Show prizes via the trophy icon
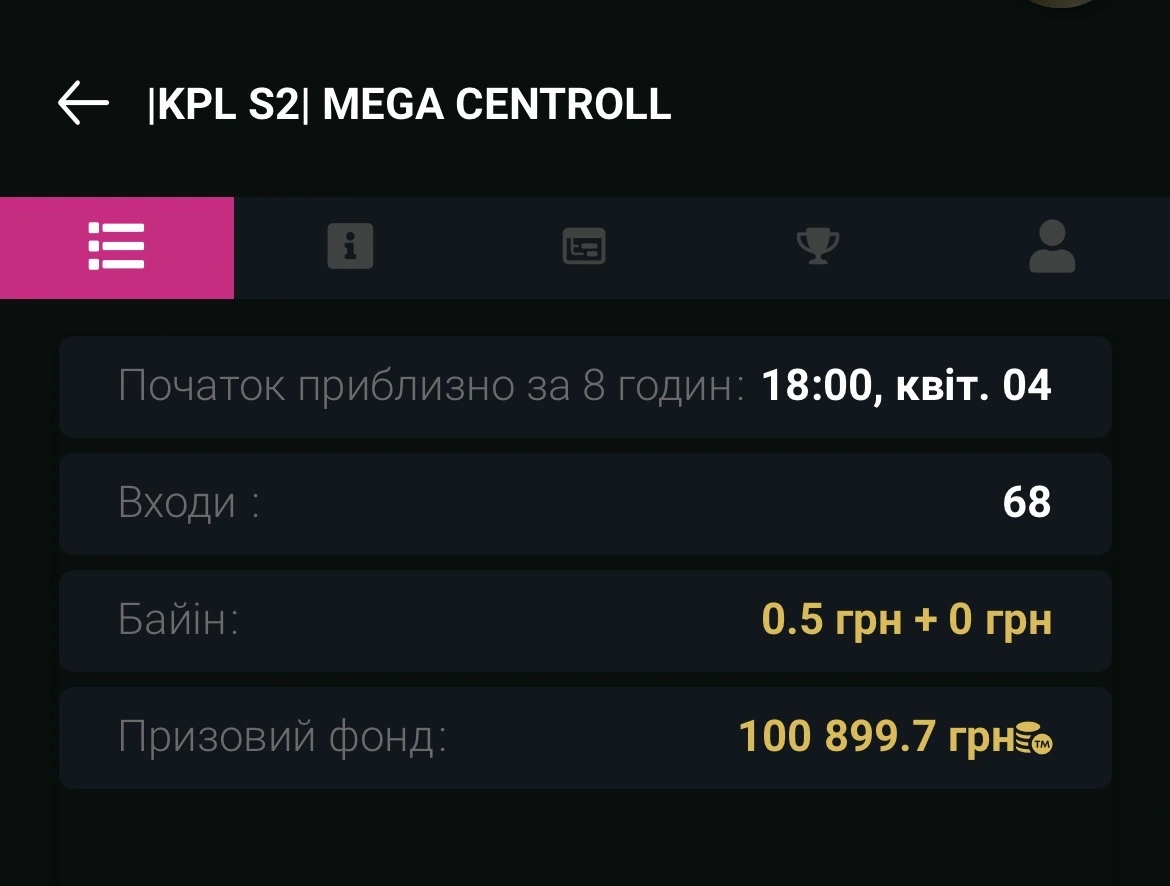This screenshot has width=1170, height=886. (x=817, y=246)
